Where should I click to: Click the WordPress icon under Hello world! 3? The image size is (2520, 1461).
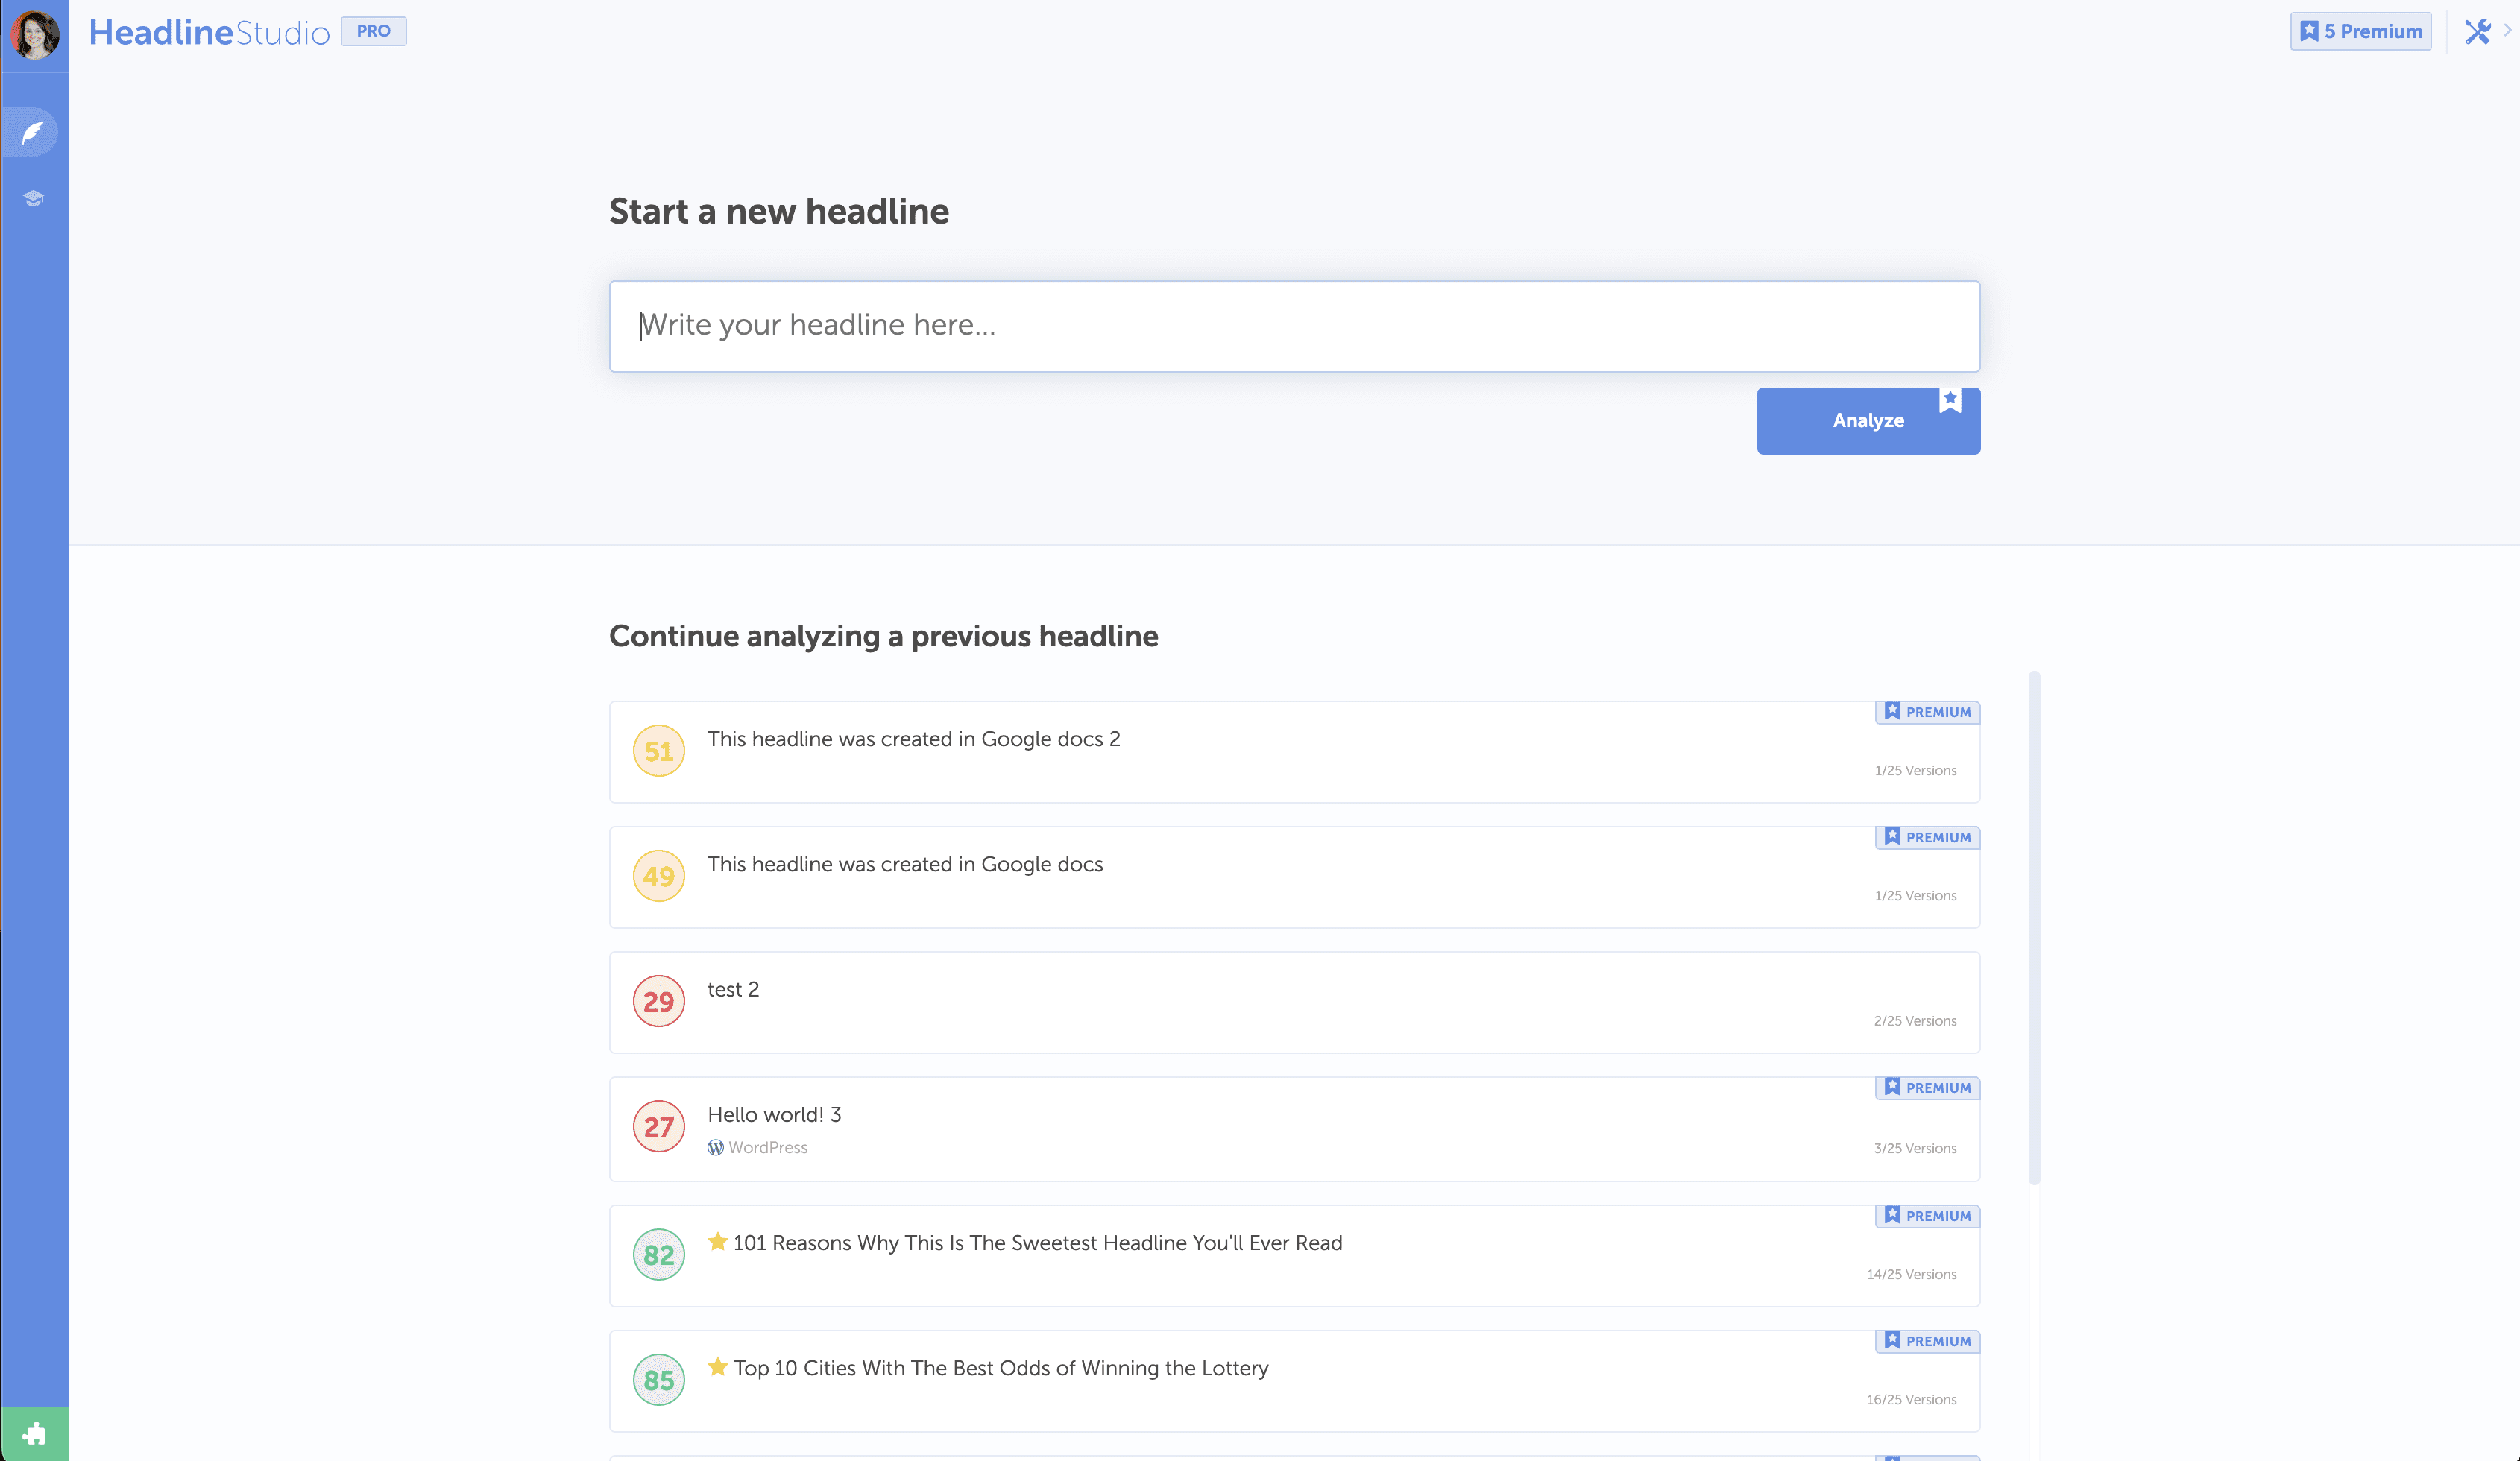pos(715,1147)
